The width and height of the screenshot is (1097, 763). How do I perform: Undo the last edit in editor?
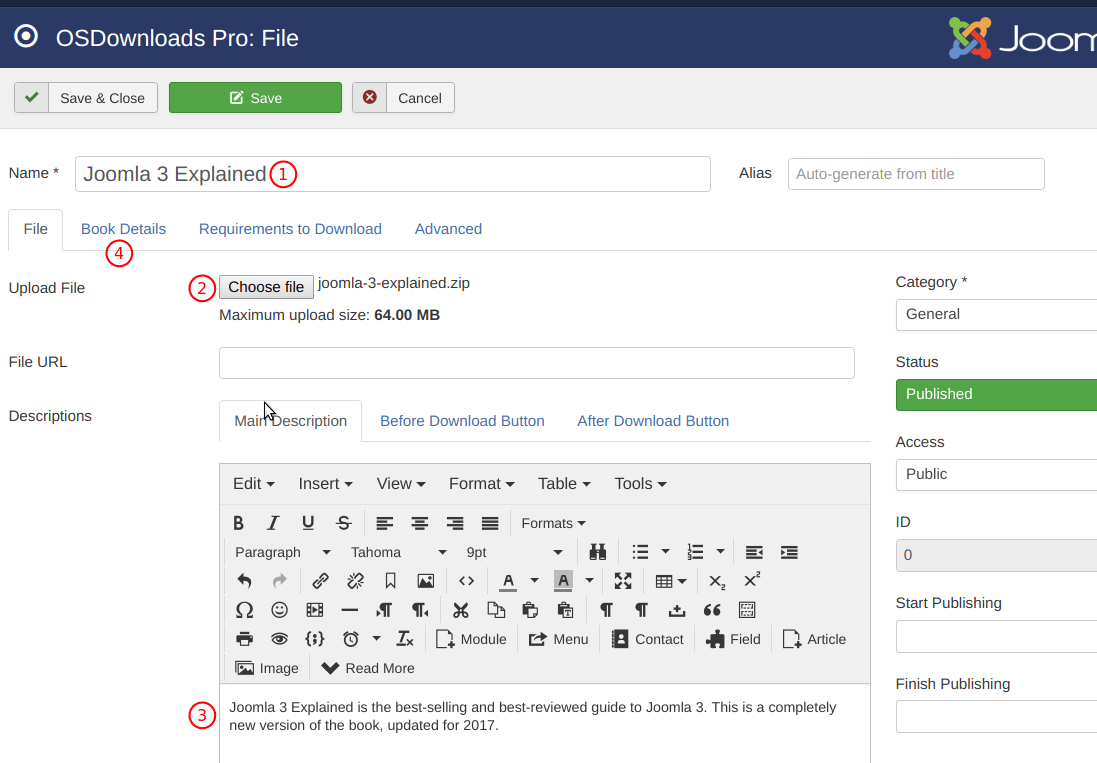point(244,580)
